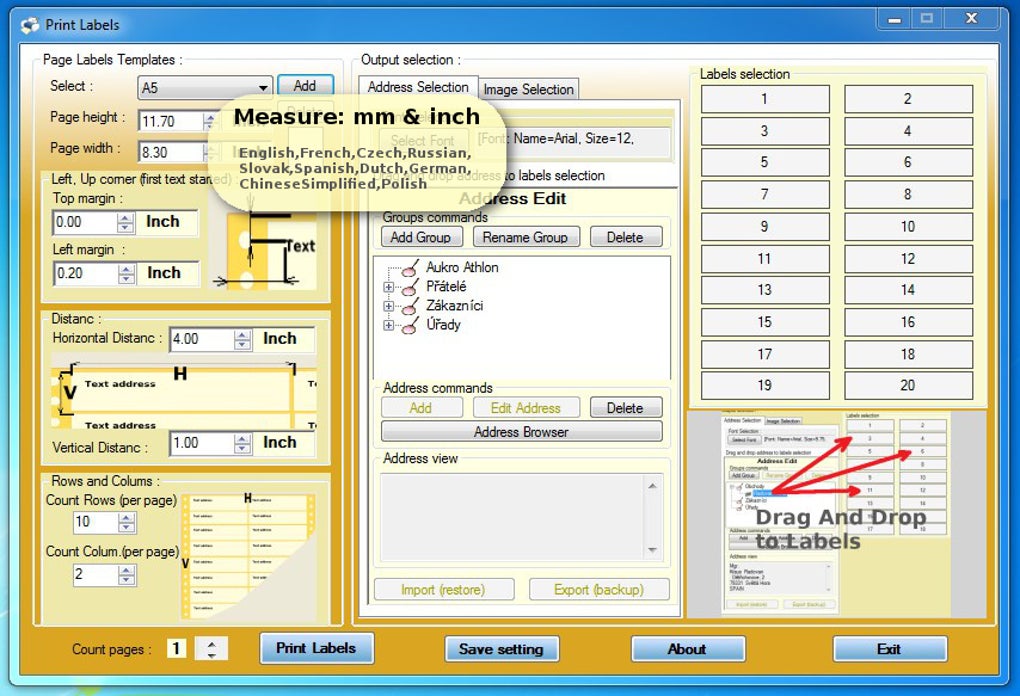This screenshot has width=1020, height=696.
Task: Click the Horizontal Distanc spinner arrows
Action: (x=242, y=340)
